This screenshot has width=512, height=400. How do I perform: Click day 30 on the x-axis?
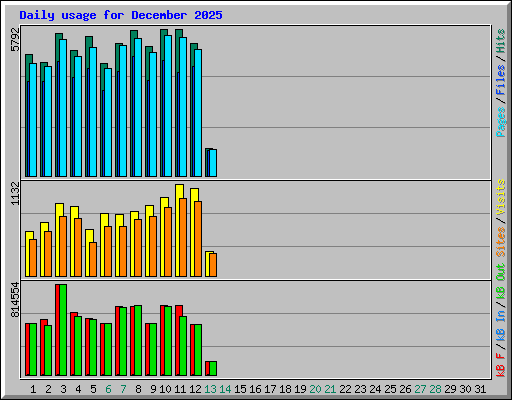(x=465, y=389)
